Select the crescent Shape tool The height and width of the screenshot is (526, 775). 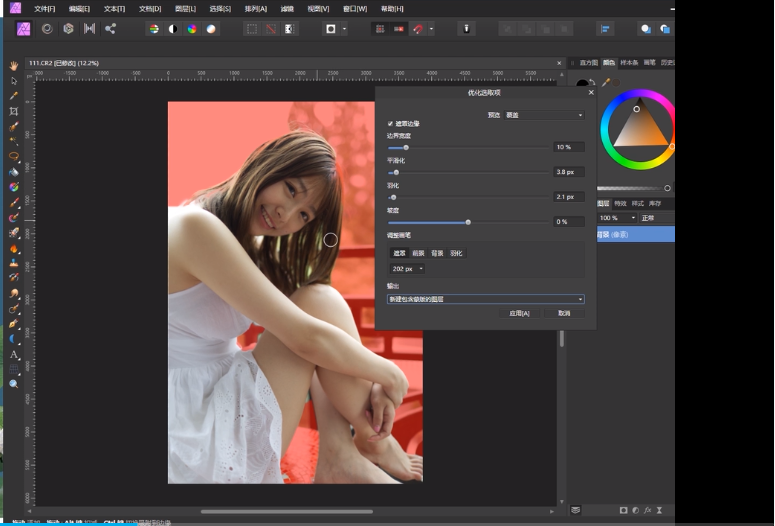click(x=13, y=339)
